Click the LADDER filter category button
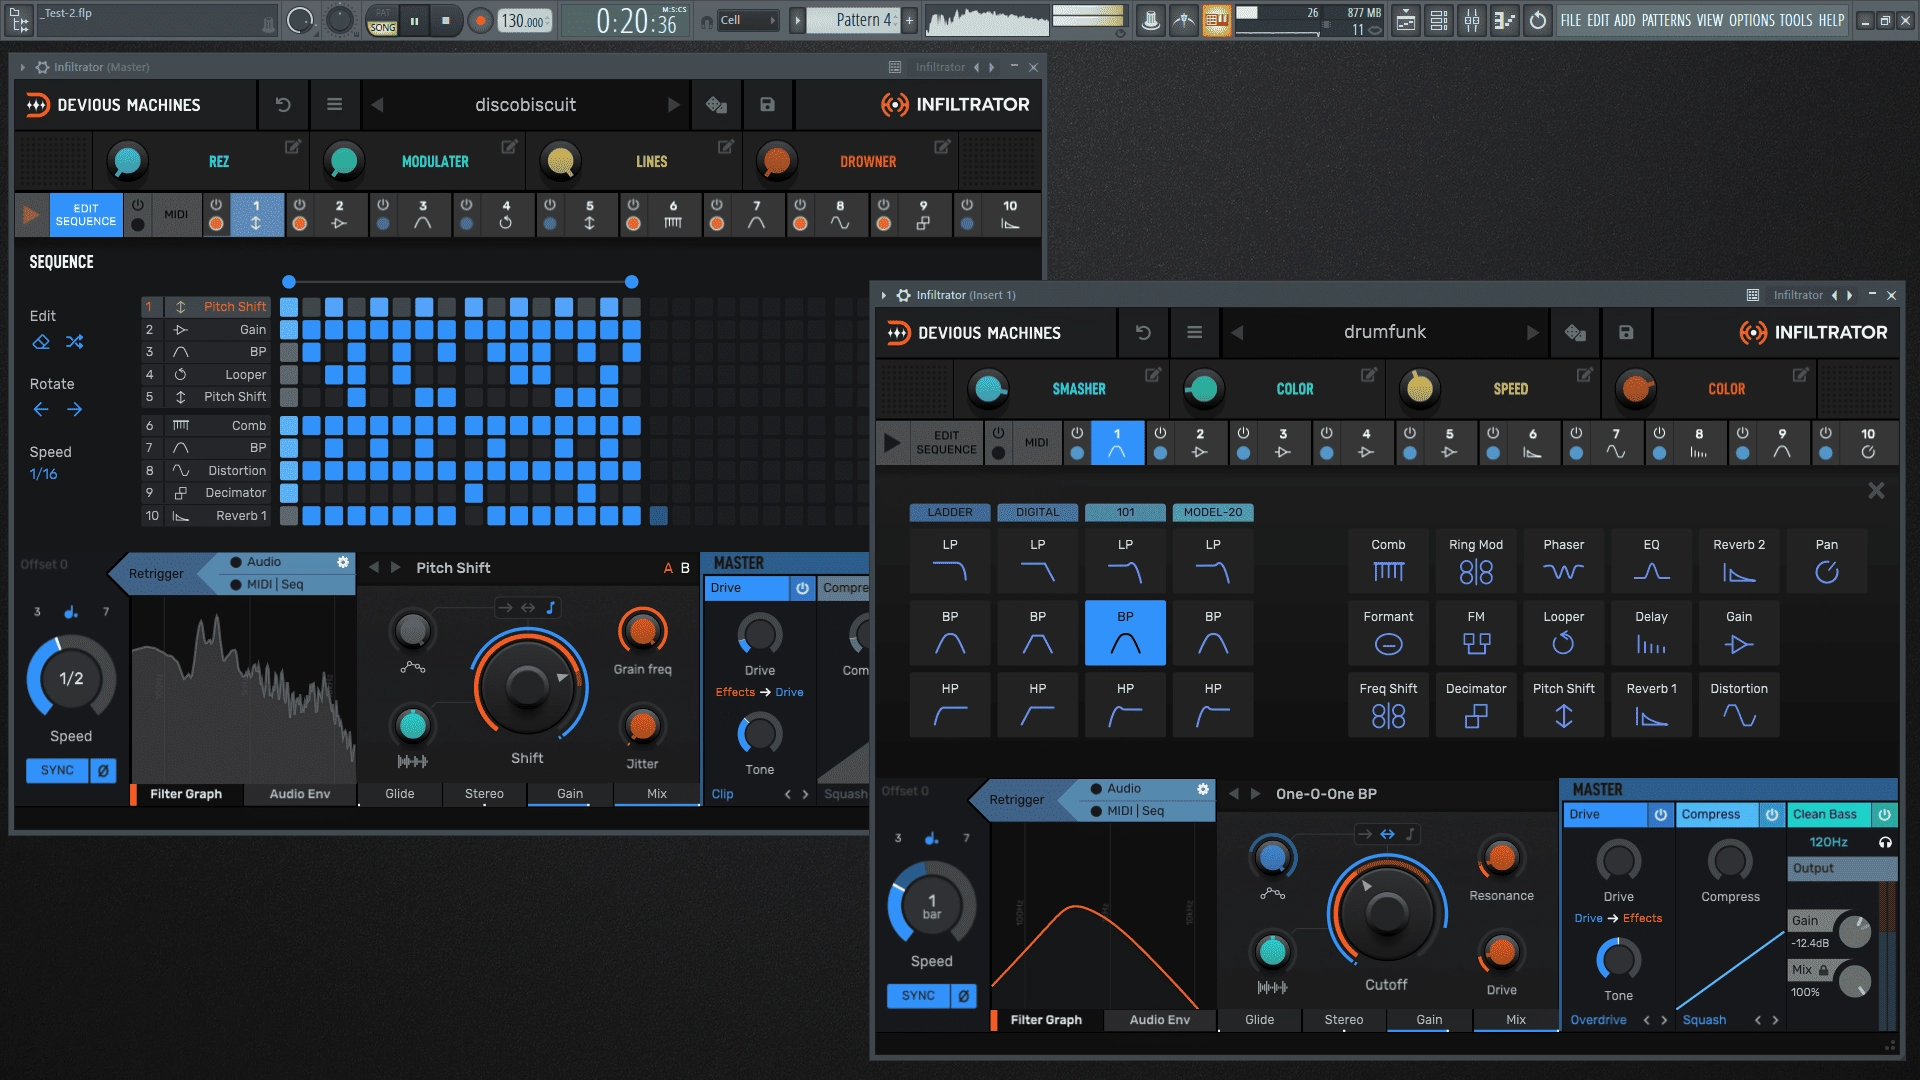The image size is (1920, 1080). click(950, 512)
